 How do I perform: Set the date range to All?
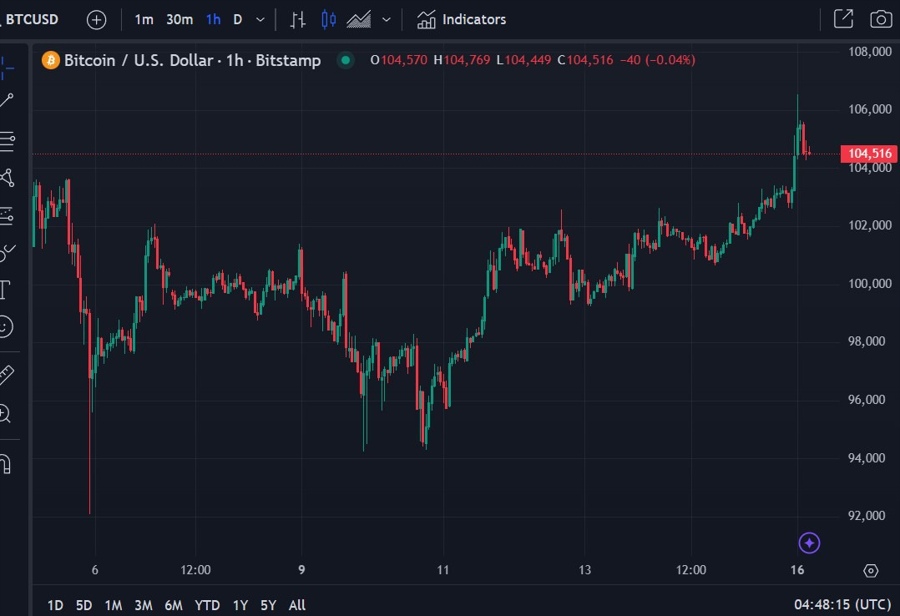297,605
